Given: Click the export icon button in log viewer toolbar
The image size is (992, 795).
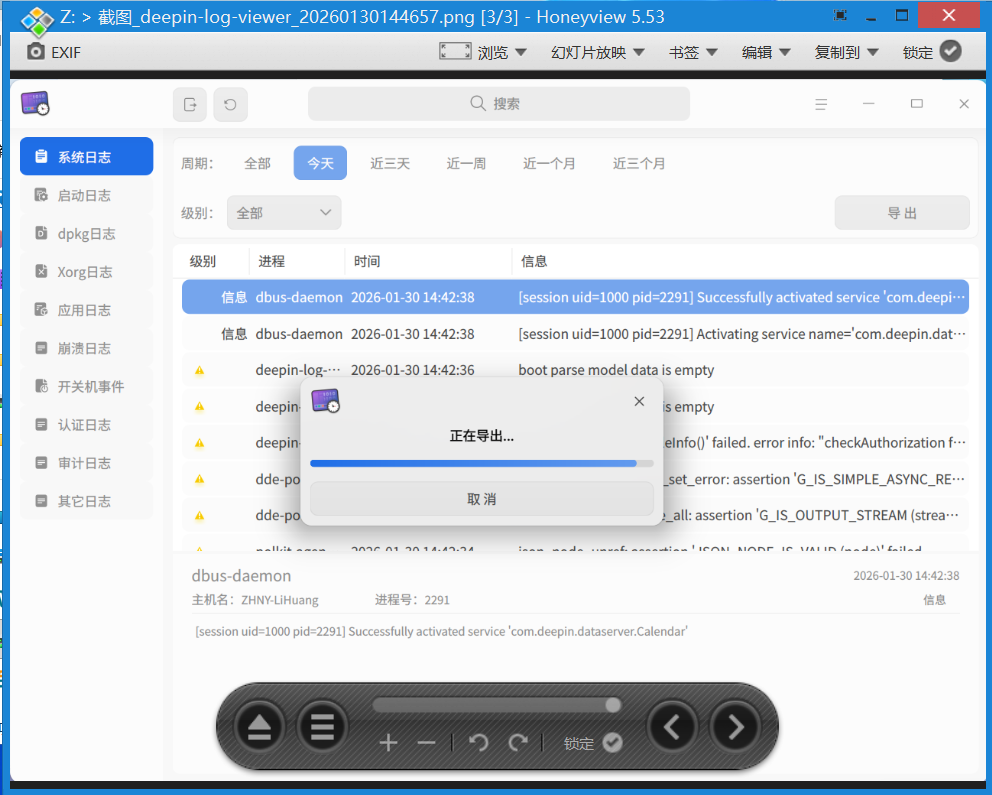Looking at the screenshot, I should click(190, 104).
